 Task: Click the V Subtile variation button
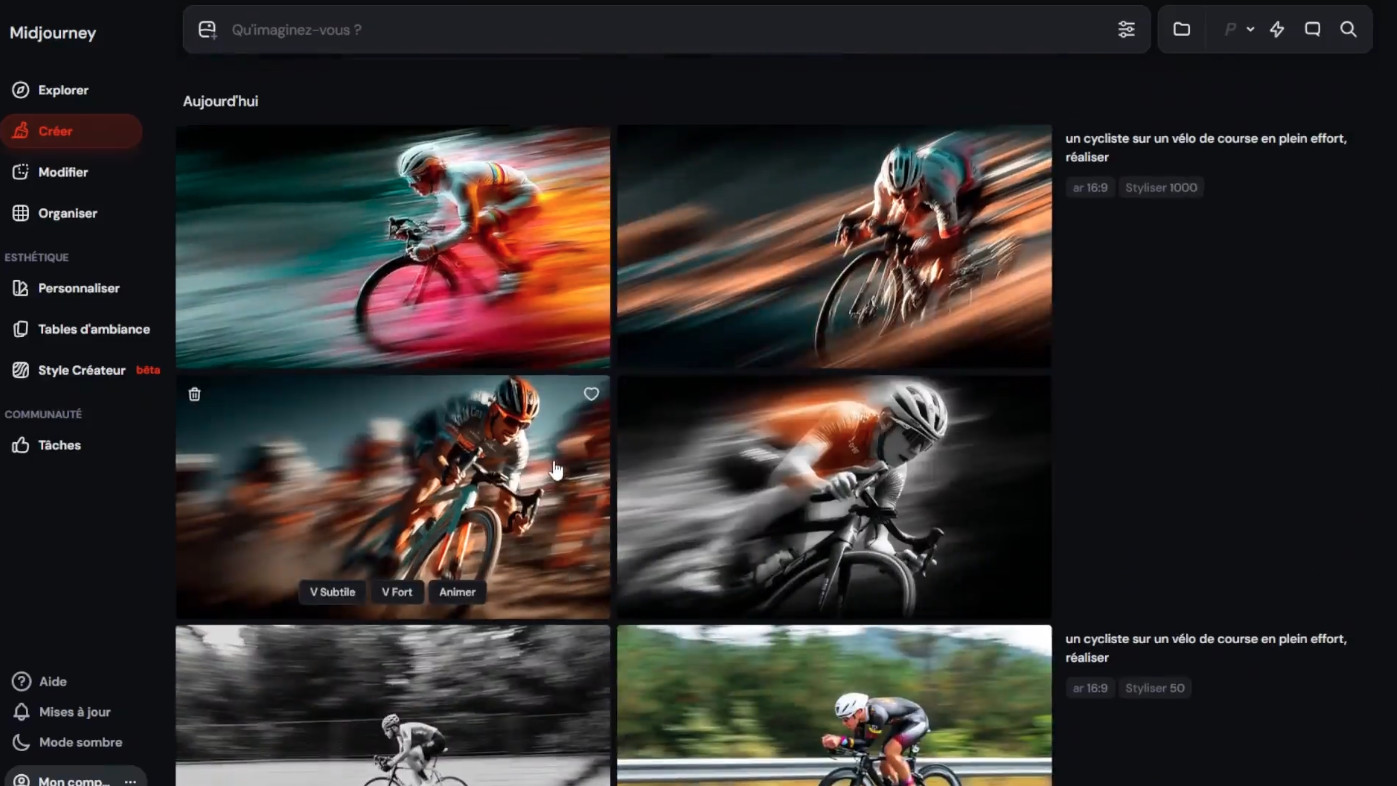coord(332,592)
